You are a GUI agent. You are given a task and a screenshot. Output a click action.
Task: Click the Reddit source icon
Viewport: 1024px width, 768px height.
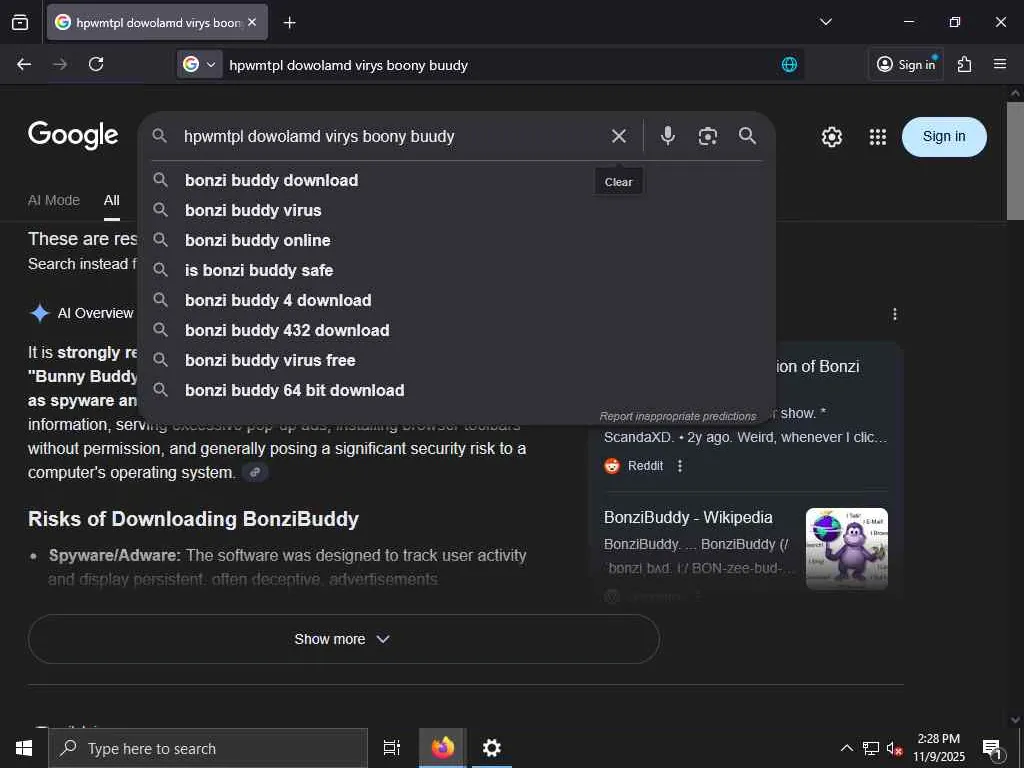(x=612, y=466)
